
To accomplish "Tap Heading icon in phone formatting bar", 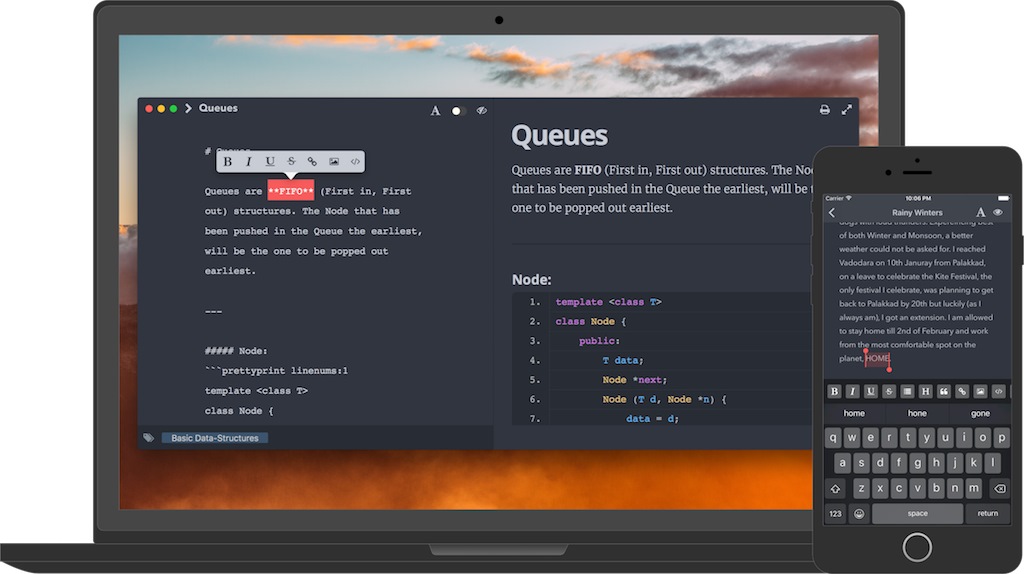I will (x=925, y=391).
